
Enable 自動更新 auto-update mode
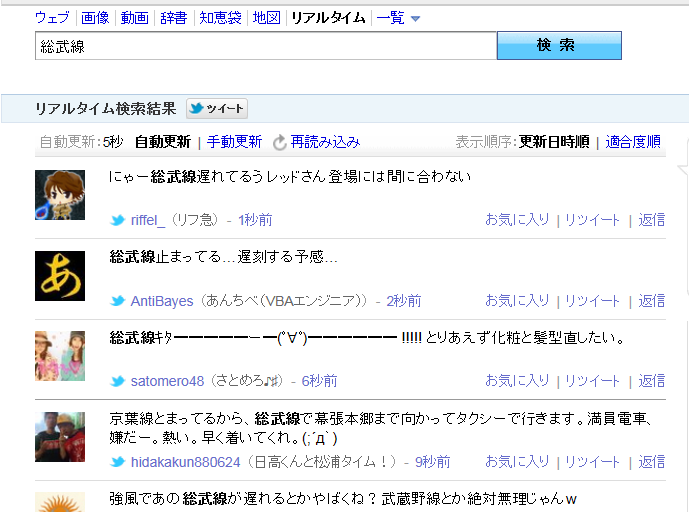click(x=162, y=142)
